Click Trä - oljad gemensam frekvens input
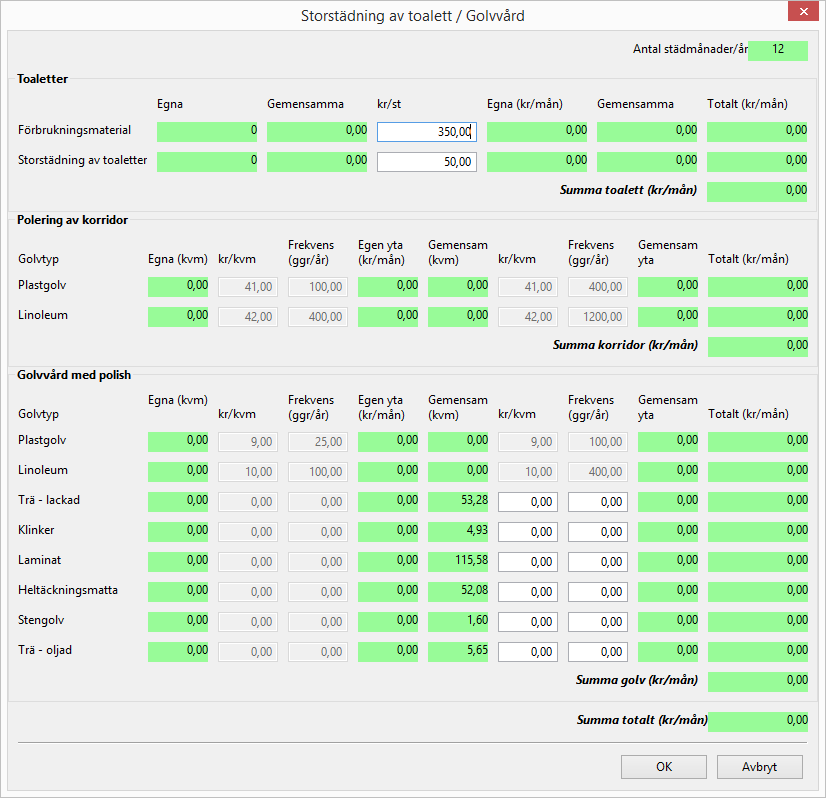The height and width of the screenshot is (798, 826). point(598,651)
